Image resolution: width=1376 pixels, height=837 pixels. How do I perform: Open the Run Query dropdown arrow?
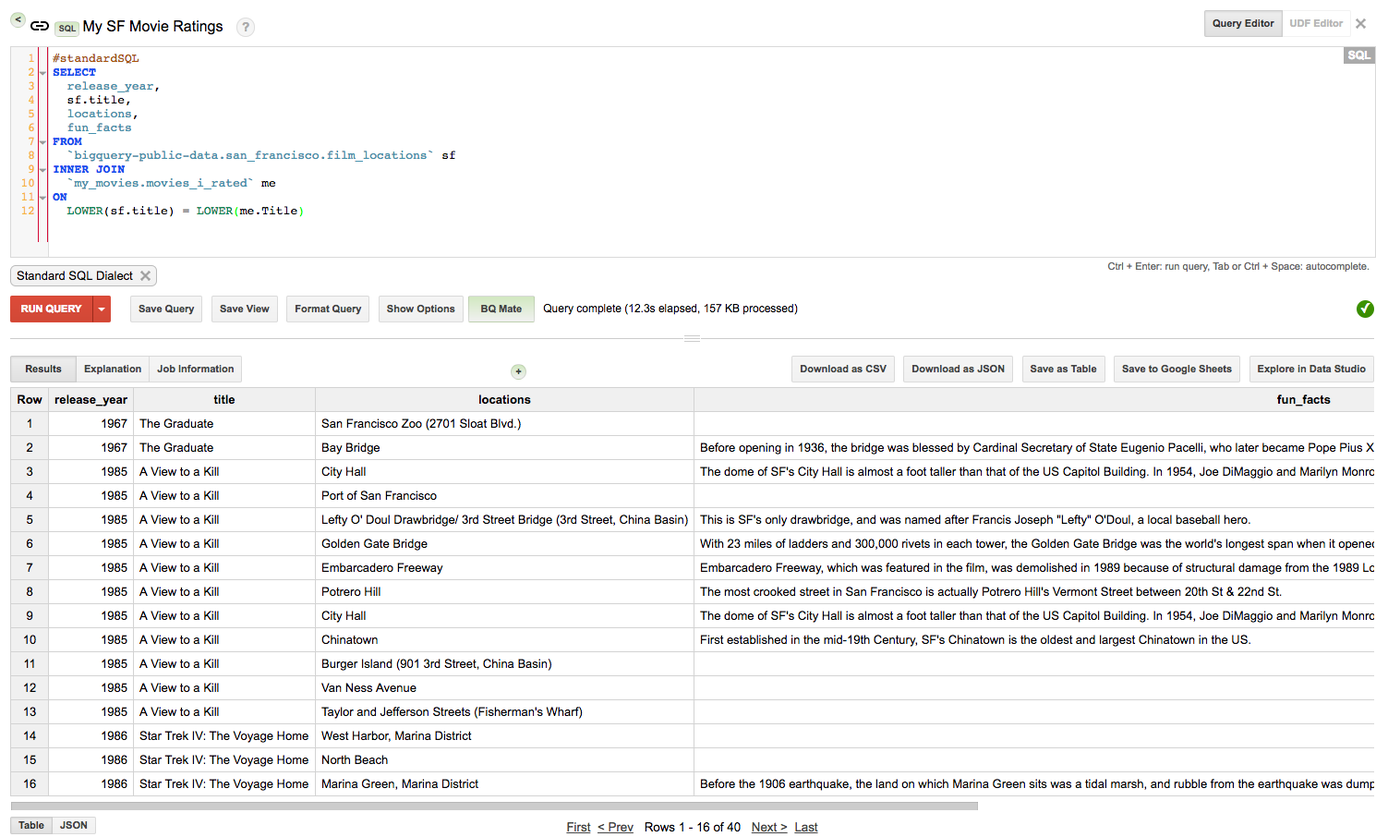coord(101,309)
